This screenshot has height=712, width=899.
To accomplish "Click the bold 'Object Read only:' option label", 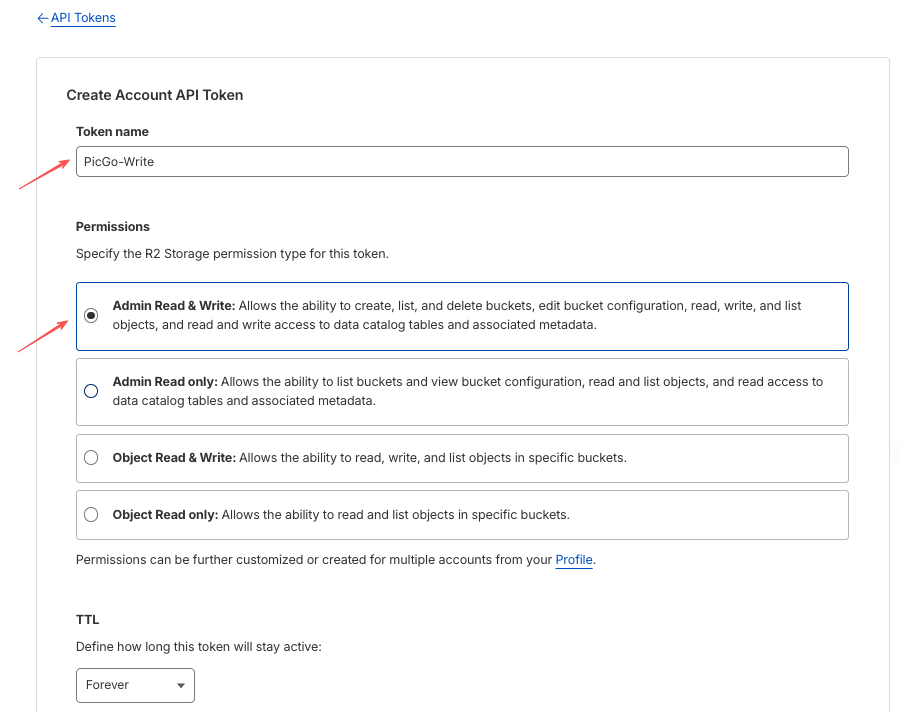I will coord(165,515).
